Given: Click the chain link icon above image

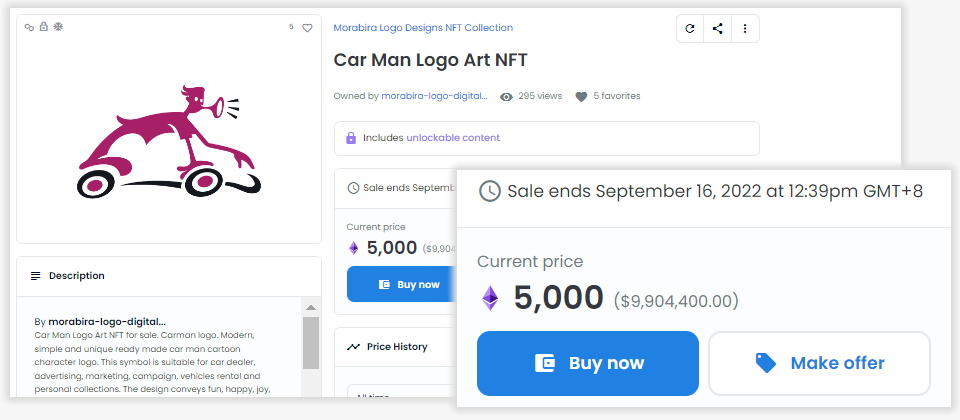Looking at the screenshot, I should click(x=30, y=27).
